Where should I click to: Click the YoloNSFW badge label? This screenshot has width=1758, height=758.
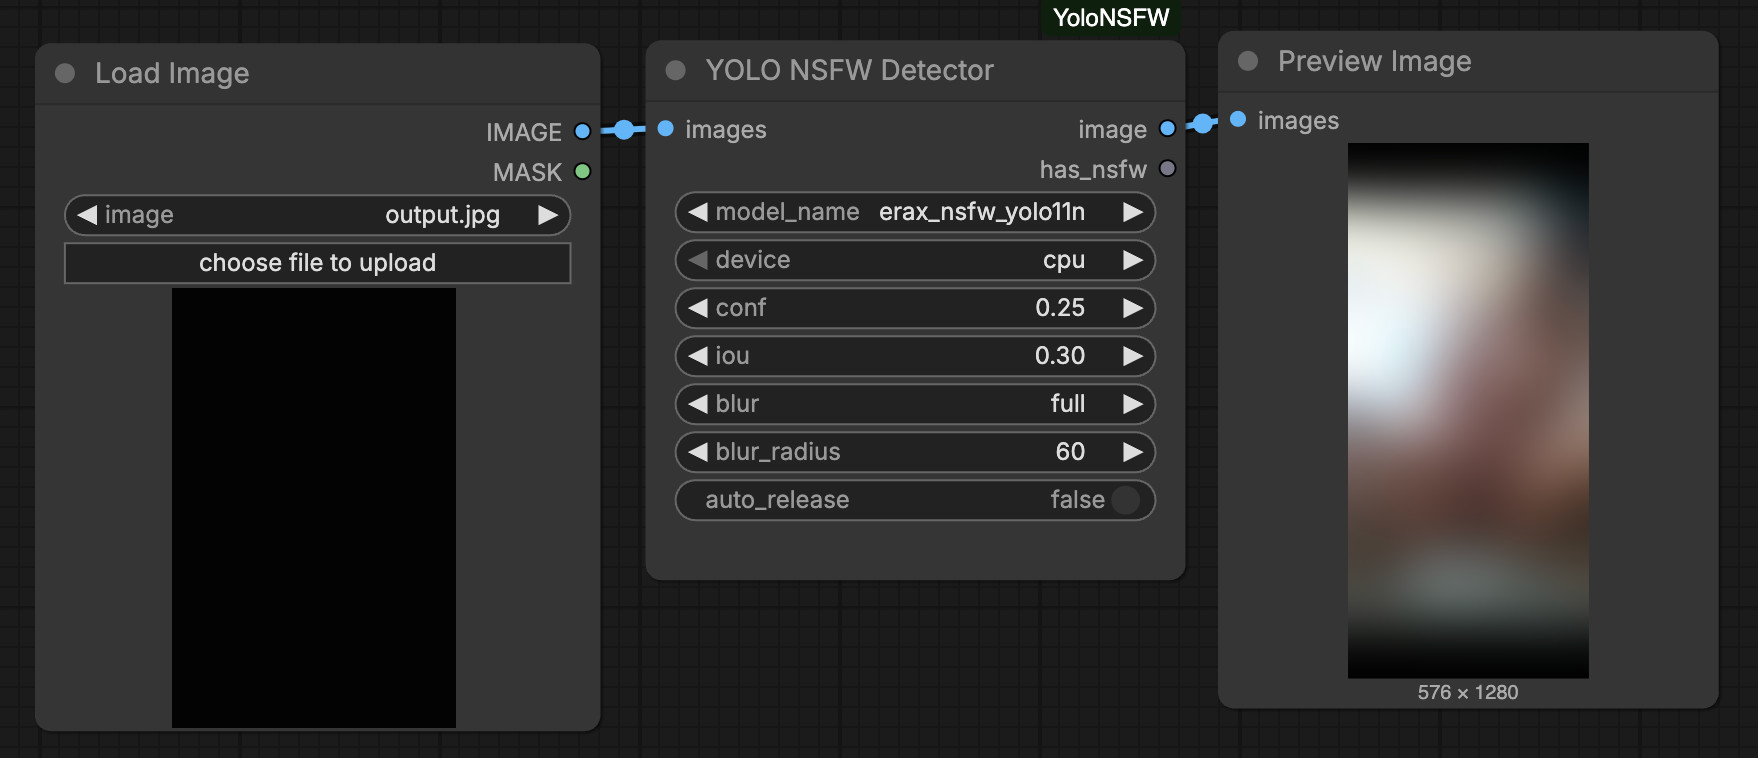point(1111,18)
